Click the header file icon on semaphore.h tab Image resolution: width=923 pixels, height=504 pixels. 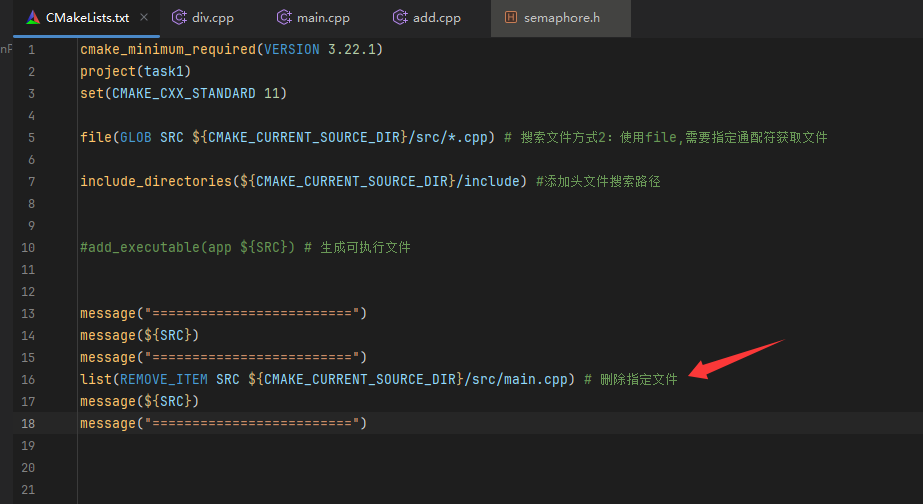pos(512,18)
